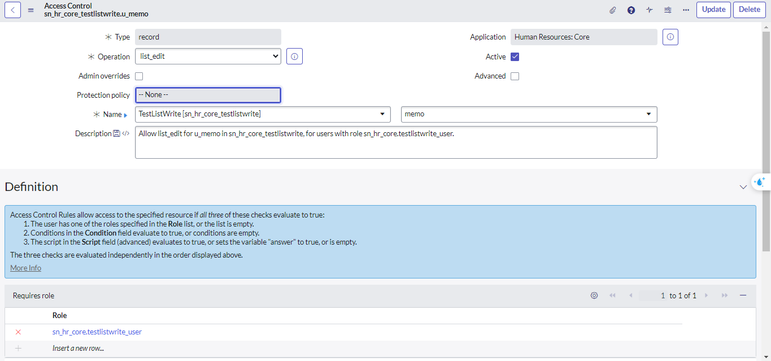Open the water drop assistant icon

[760, 182]
